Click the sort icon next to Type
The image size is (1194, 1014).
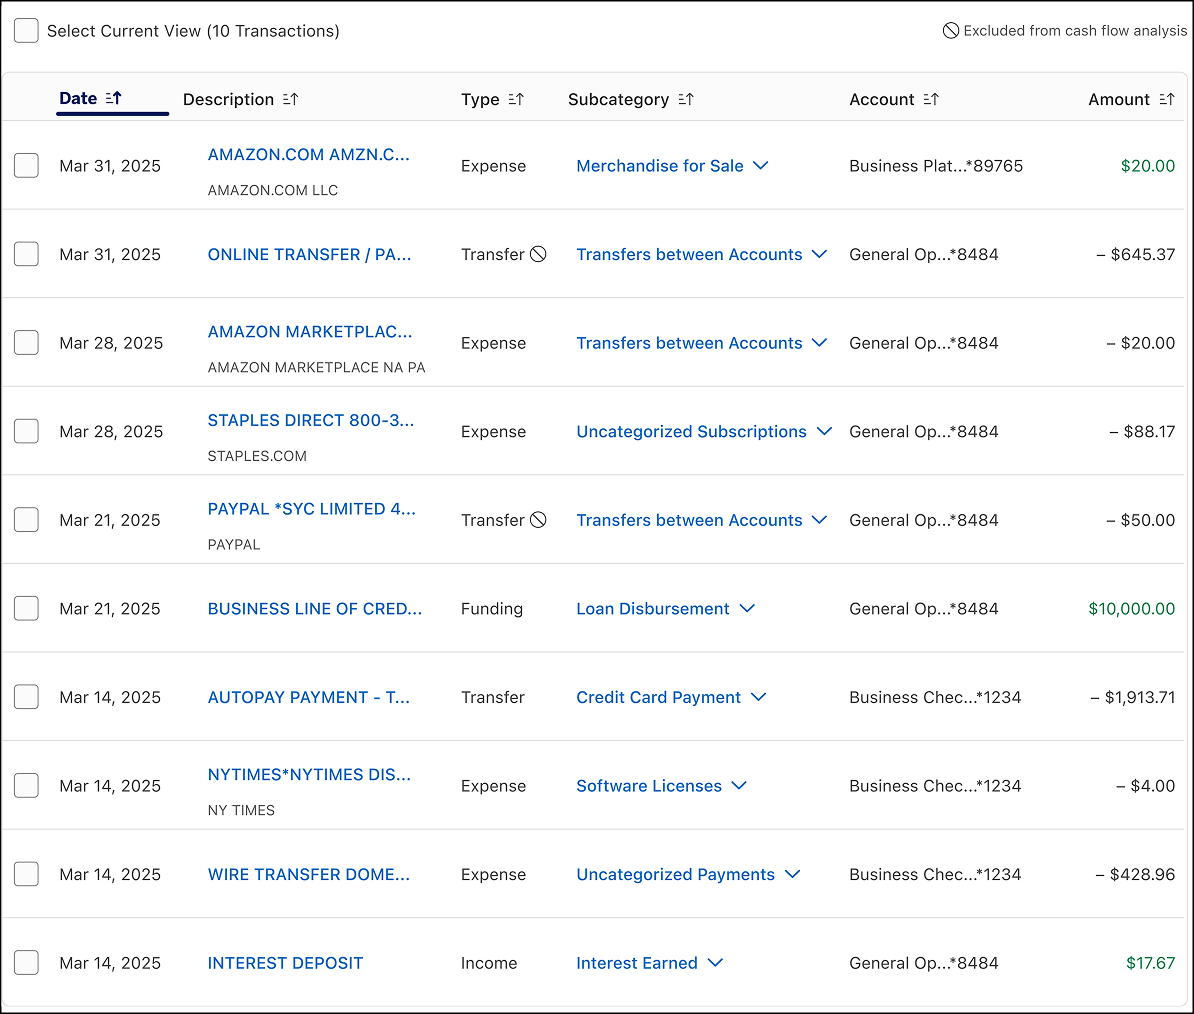[x=517, y=99]
